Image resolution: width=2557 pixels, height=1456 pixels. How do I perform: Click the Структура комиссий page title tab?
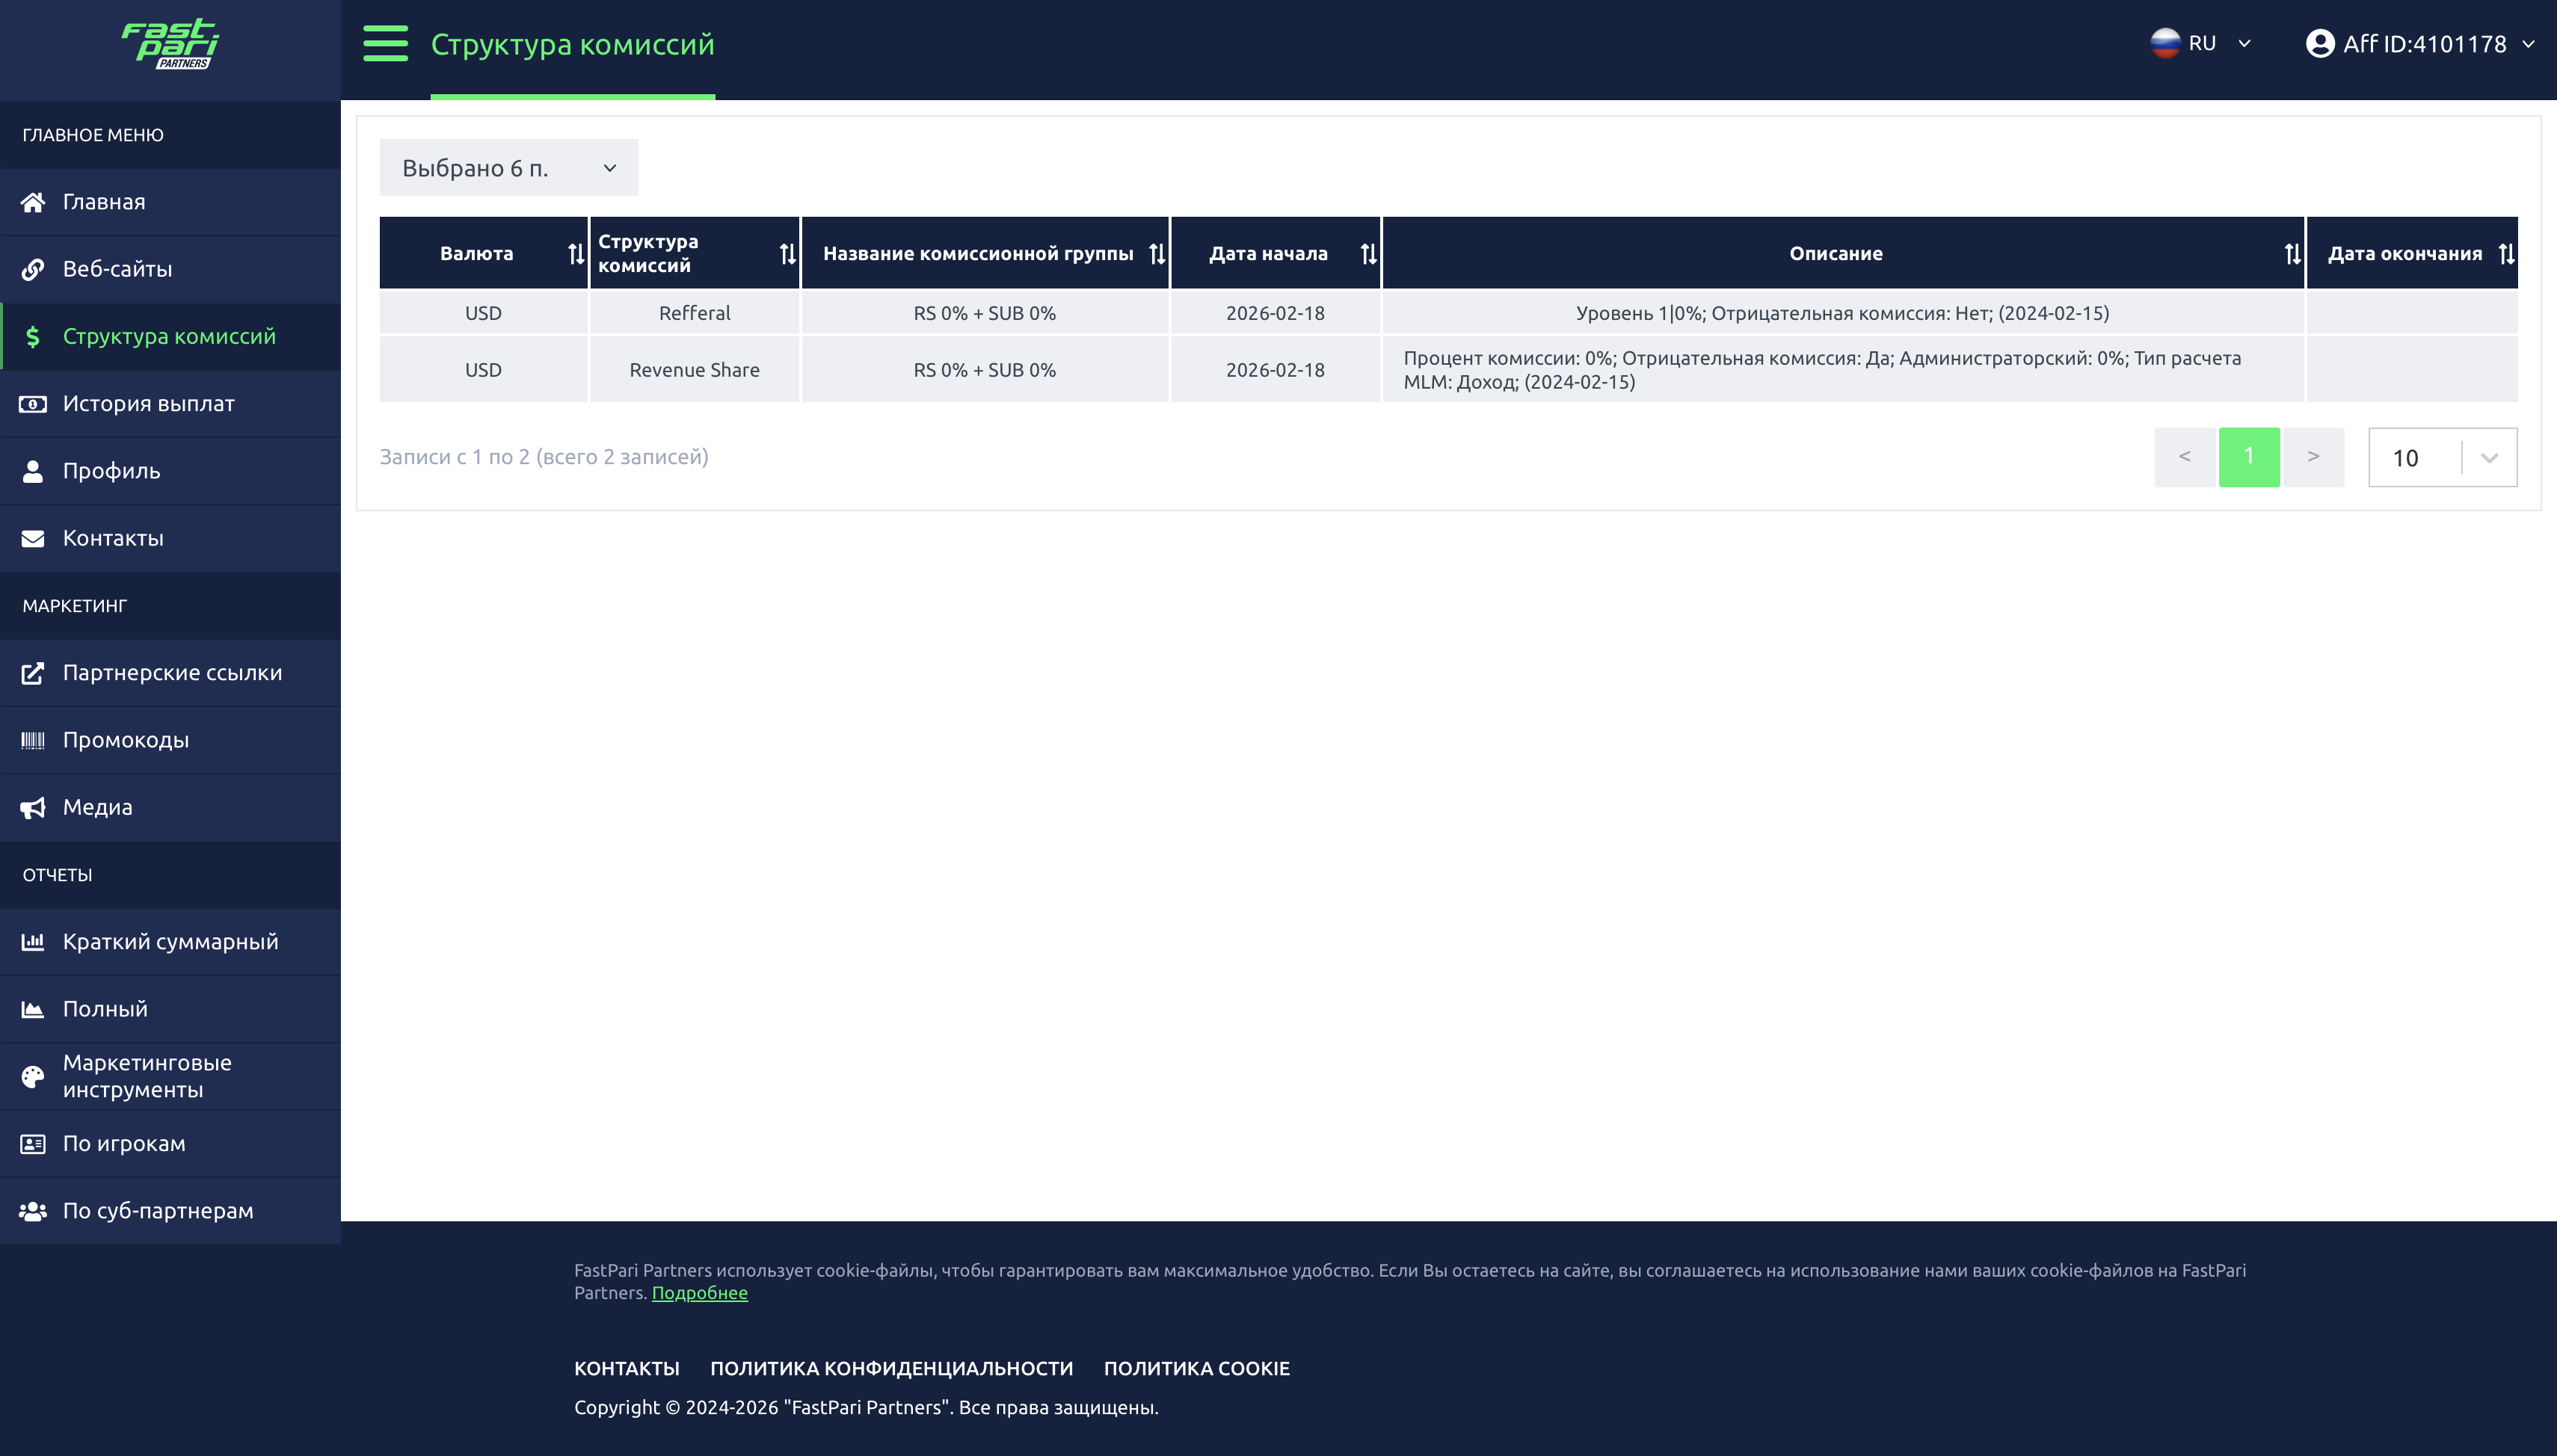[572, 45]
